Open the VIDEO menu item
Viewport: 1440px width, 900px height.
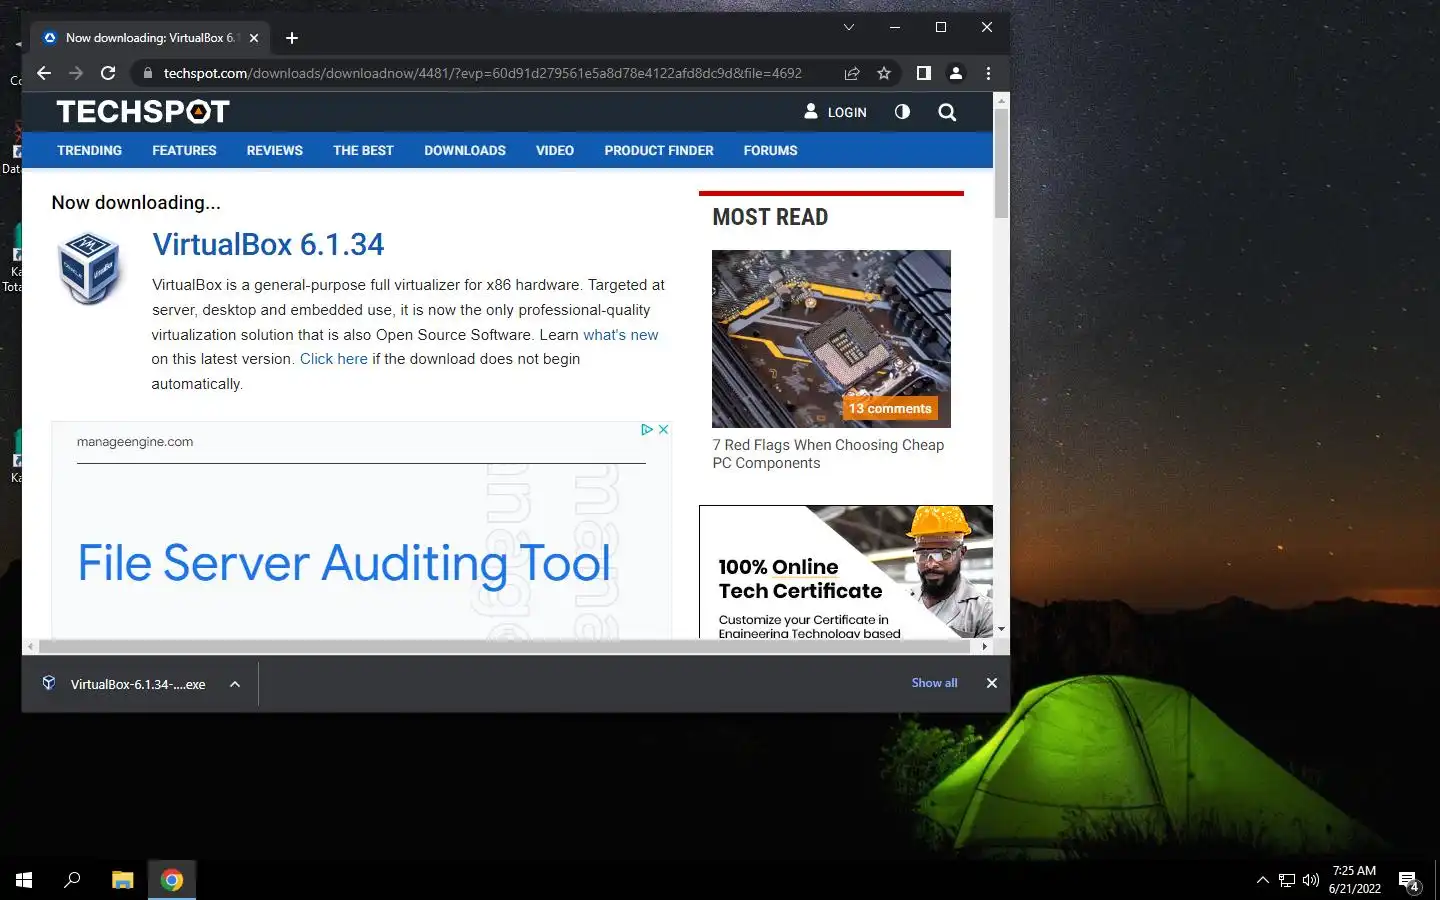click(x=555, y=150)
